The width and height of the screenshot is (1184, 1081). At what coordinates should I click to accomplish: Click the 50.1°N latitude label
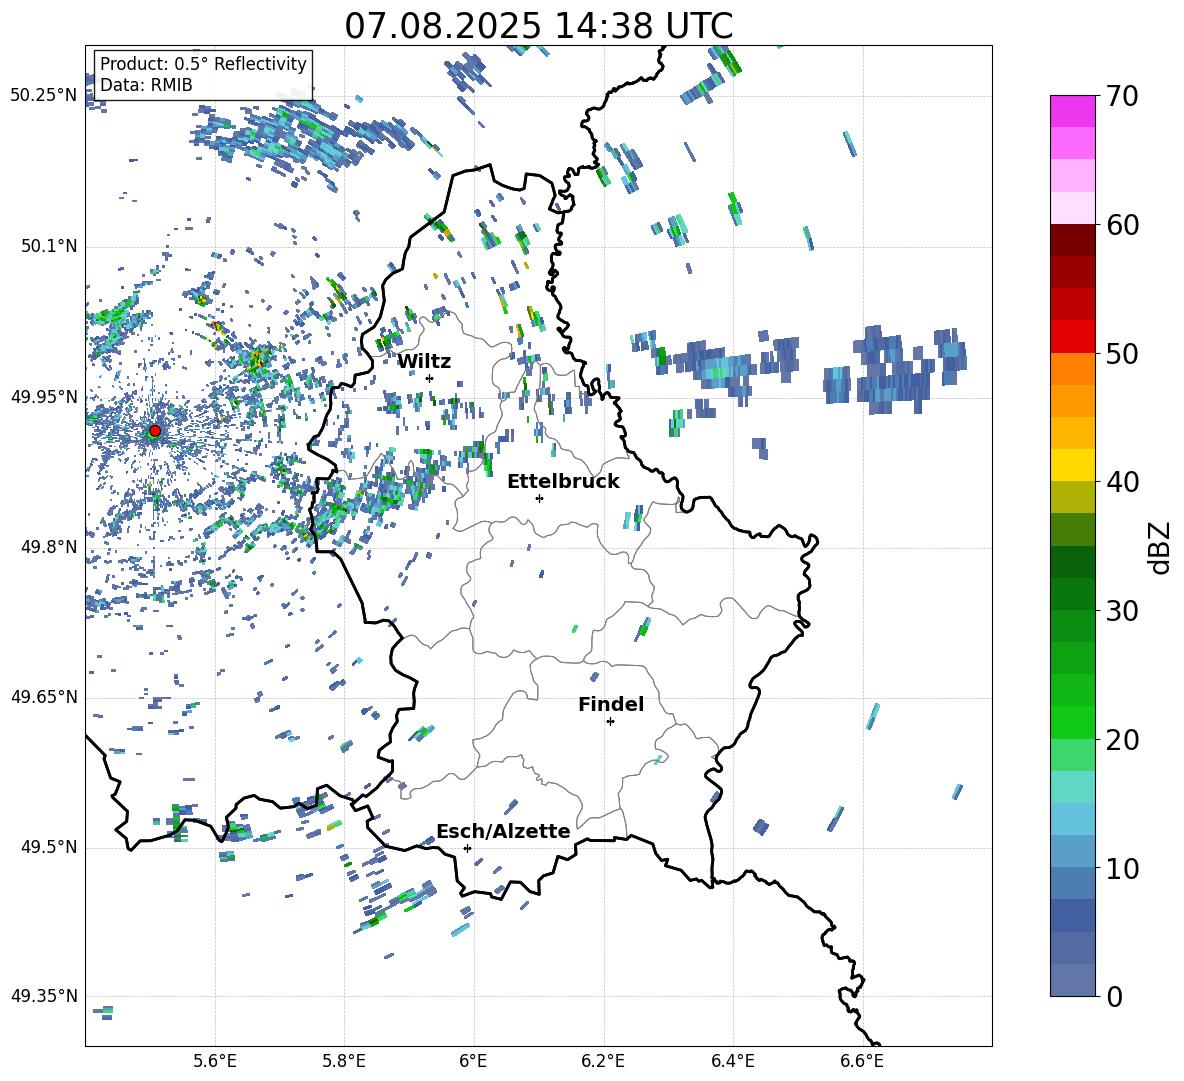click(x=48, y=246)
